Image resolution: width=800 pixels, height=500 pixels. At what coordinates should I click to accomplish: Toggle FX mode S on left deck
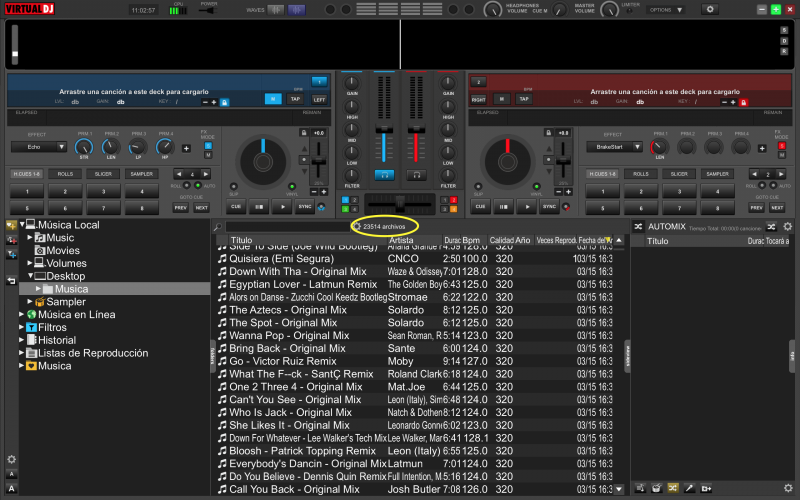pyautogui.click(x=208, y=146)
